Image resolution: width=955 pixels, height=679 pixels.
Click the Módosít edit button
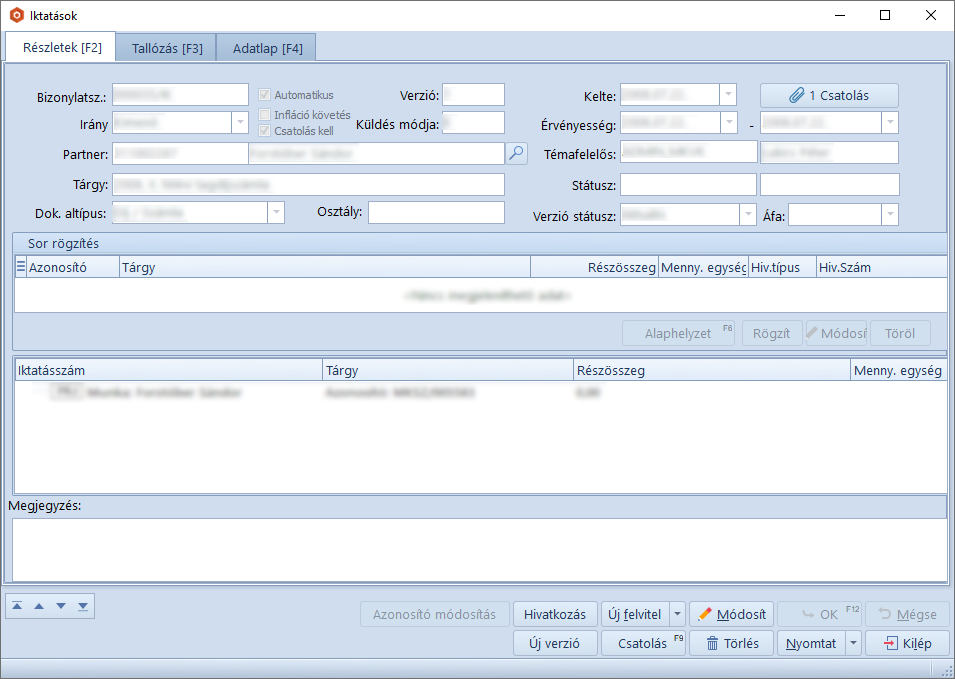pyautogui.click(x=731, y=614)
